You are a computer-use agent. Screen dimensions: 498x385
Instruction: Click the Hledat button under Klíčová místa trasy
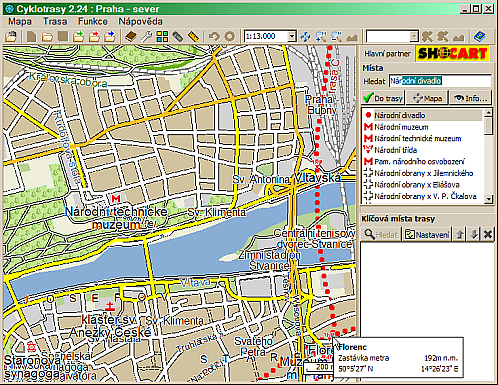point(381,235)
